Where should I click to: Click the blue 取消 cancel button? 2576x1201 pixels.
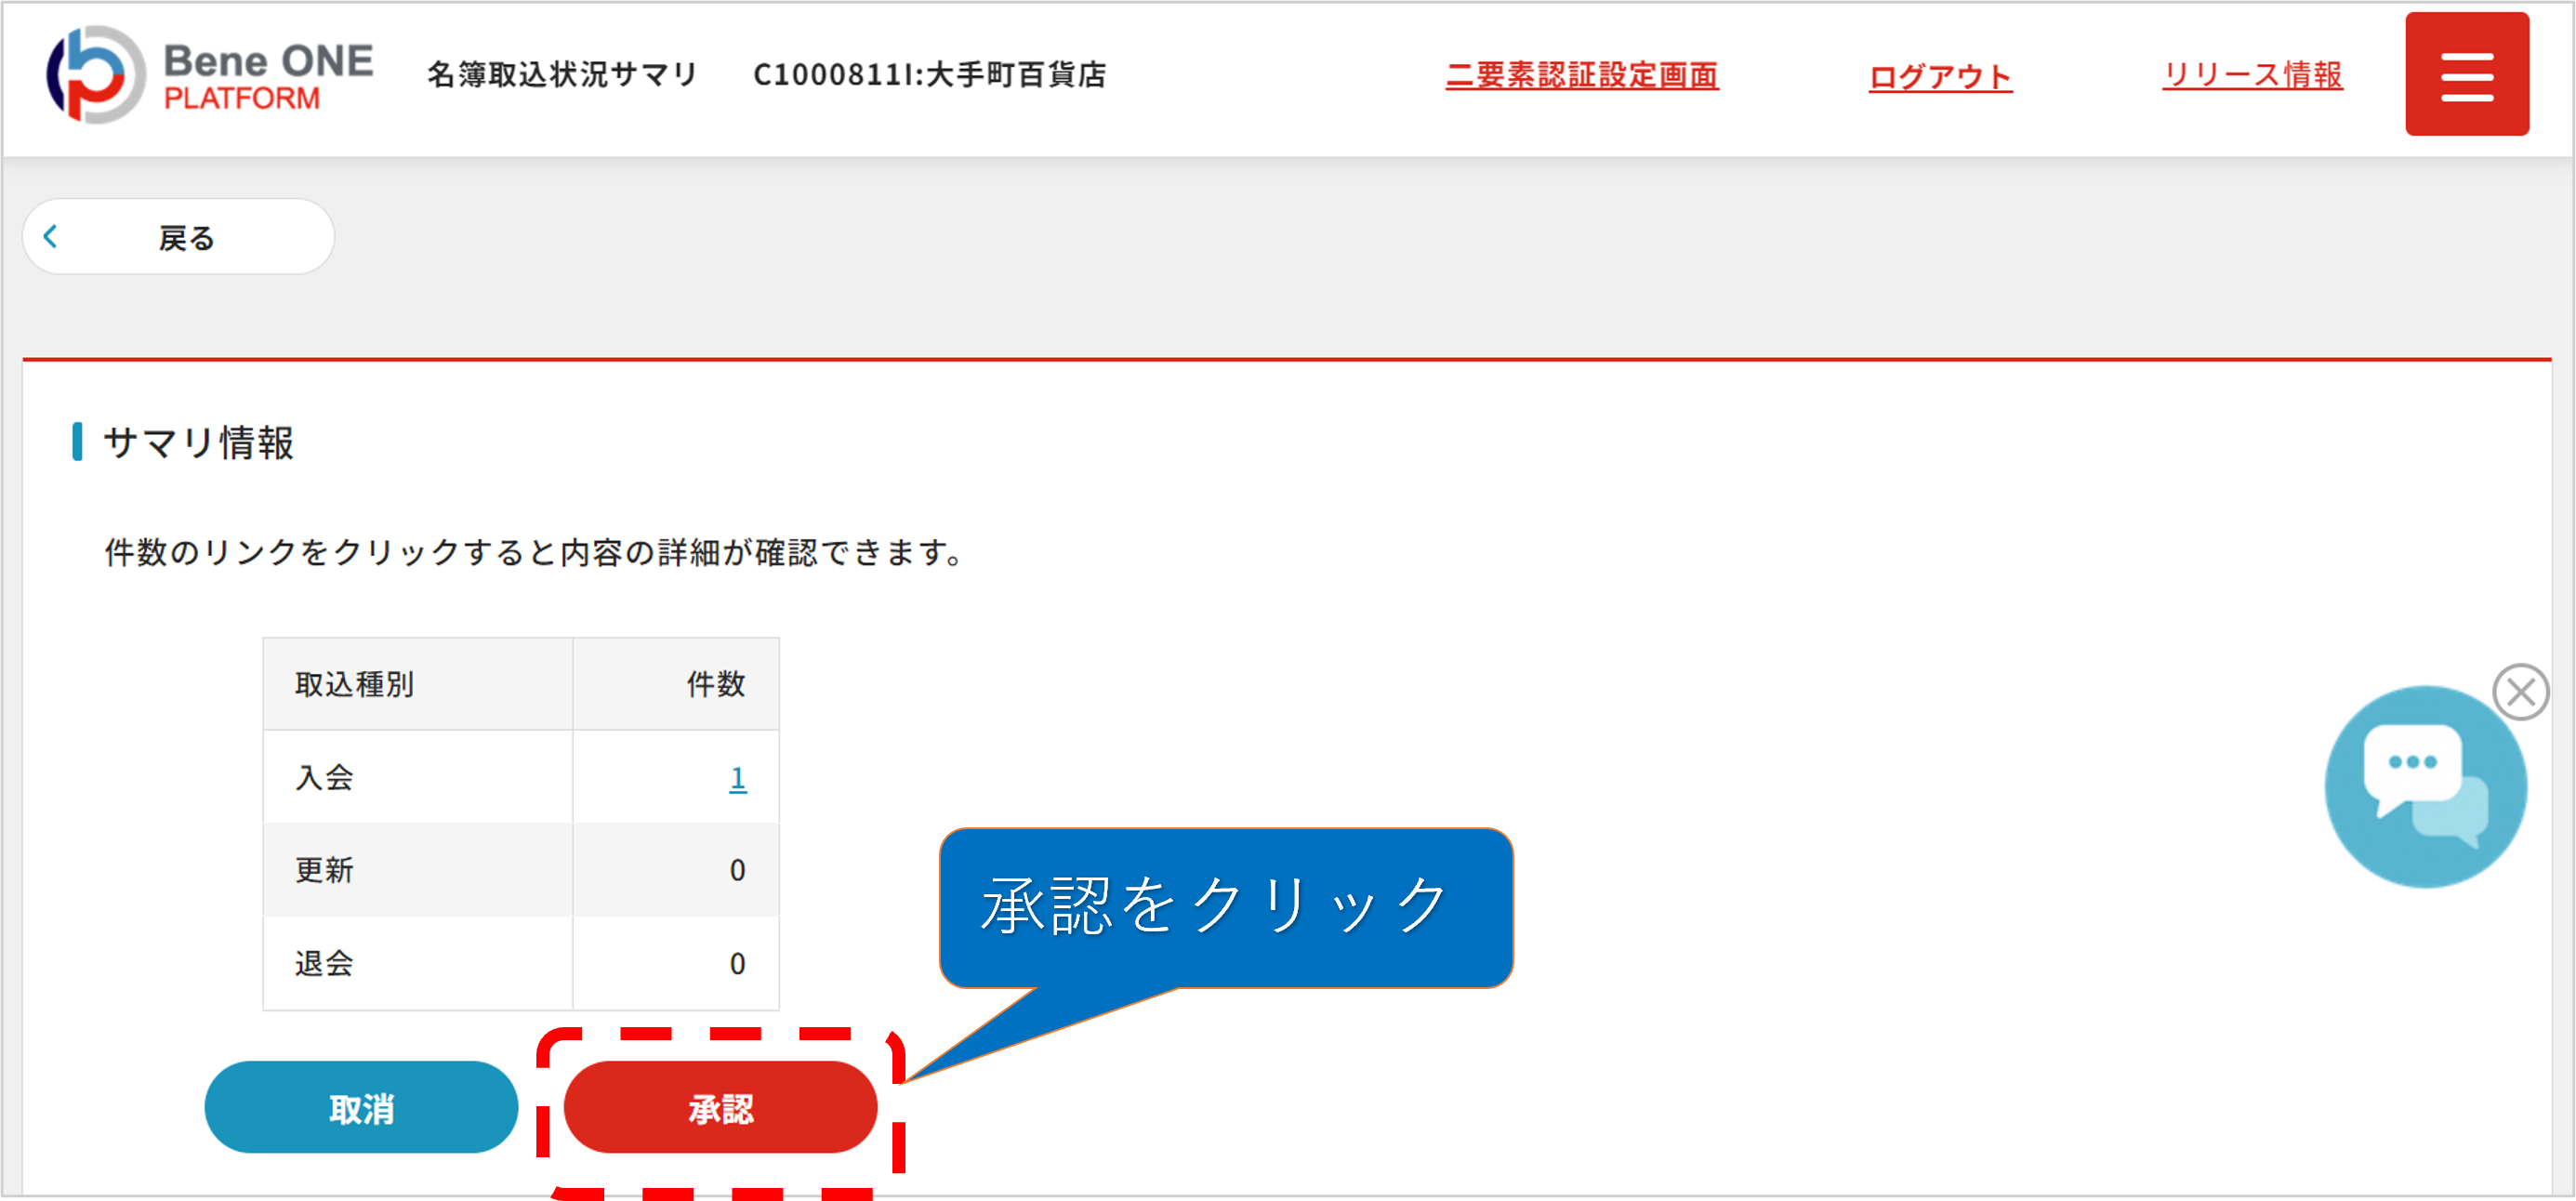point(361,1108)
